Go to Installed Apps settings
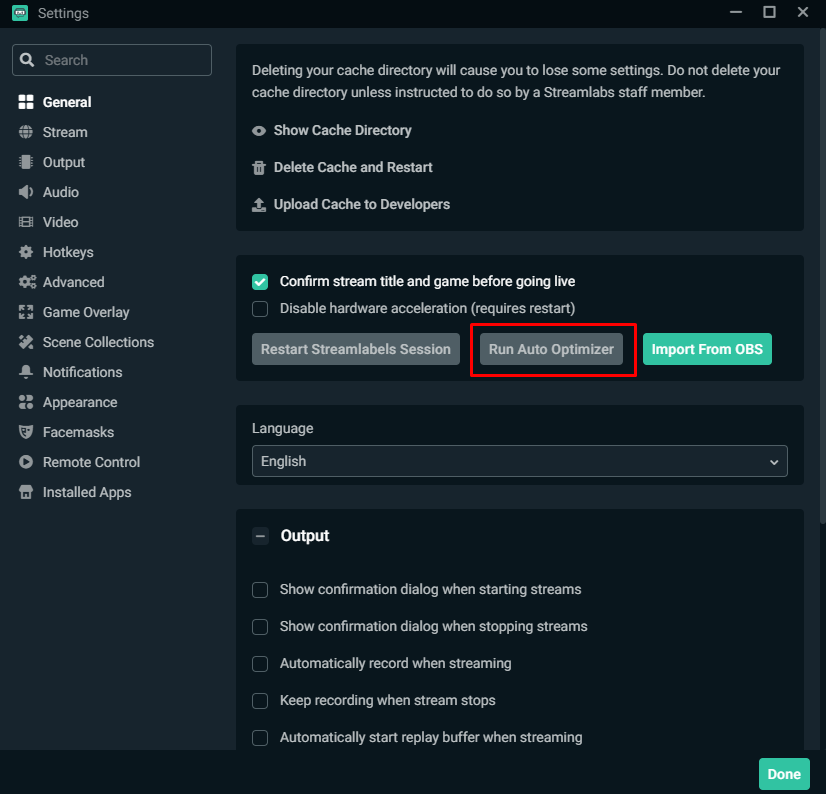Image resolution: width=826 pixels, height=794 pixels. point(87,492)
